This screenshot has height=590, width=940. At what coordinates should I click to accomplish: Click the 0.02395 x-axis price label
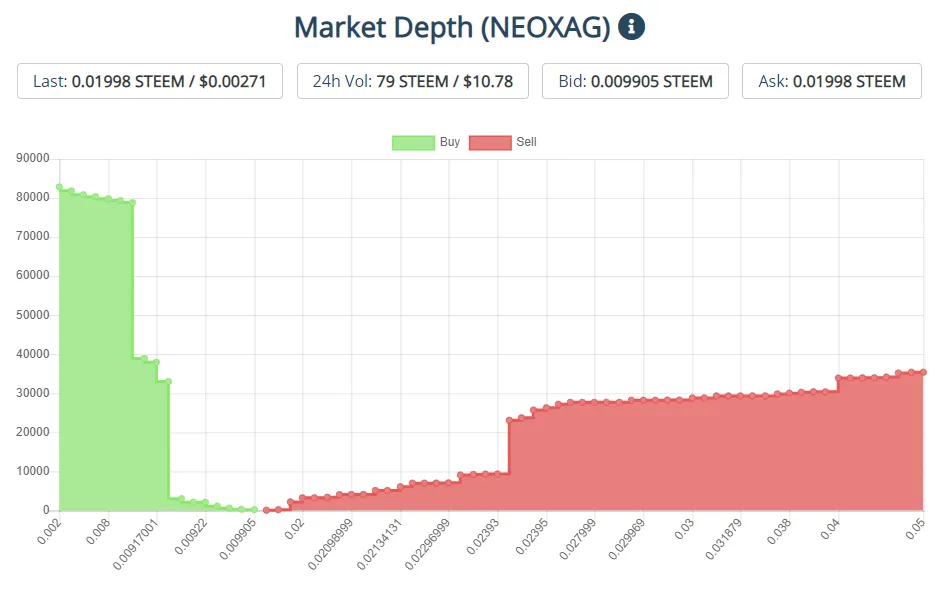[532, 536]
